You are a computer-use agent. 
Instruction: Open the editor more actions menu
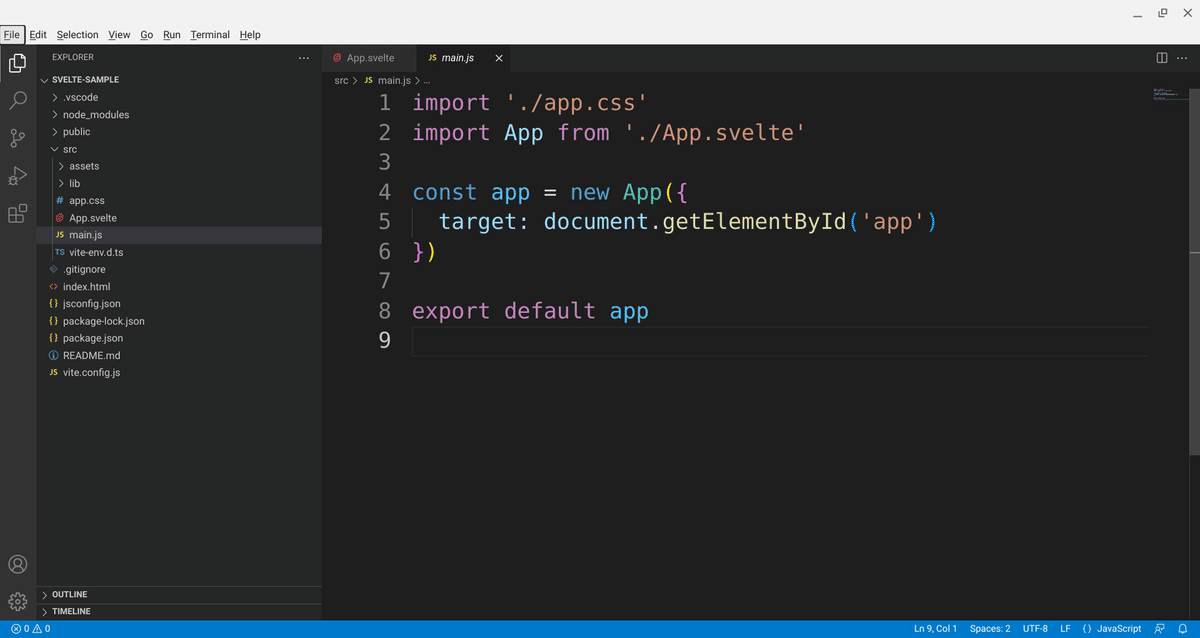tap(1181, 58)
